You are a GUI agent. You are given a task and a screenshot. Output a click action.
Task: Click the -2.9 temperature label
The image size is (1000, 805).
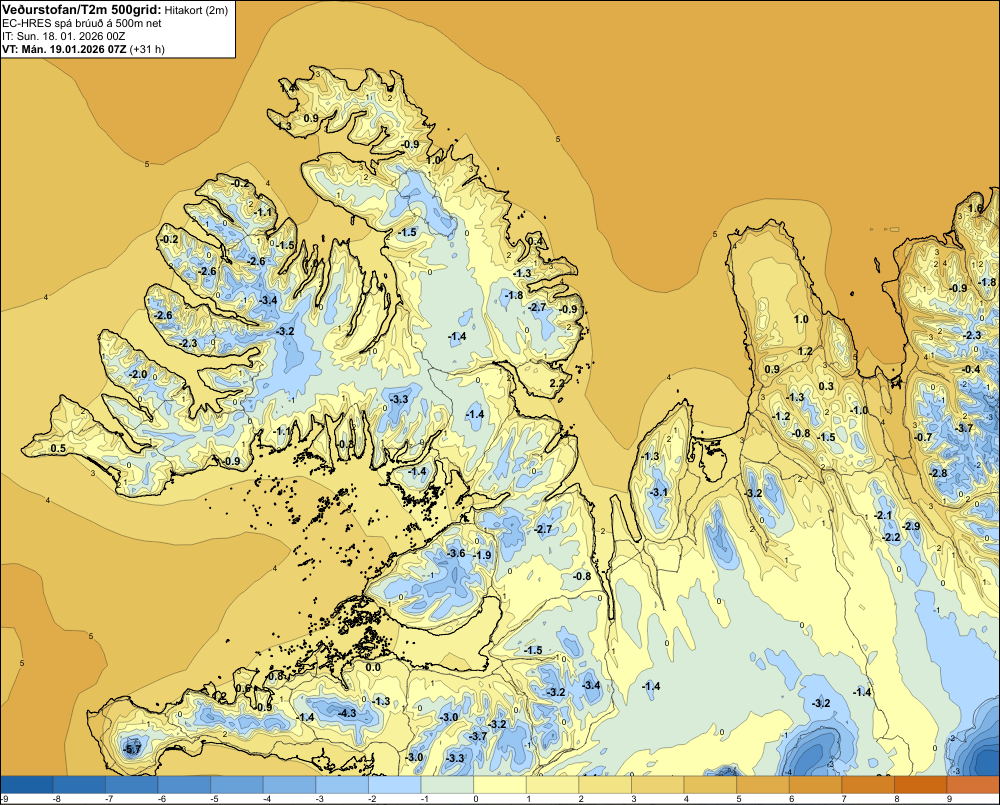(911, 526)
